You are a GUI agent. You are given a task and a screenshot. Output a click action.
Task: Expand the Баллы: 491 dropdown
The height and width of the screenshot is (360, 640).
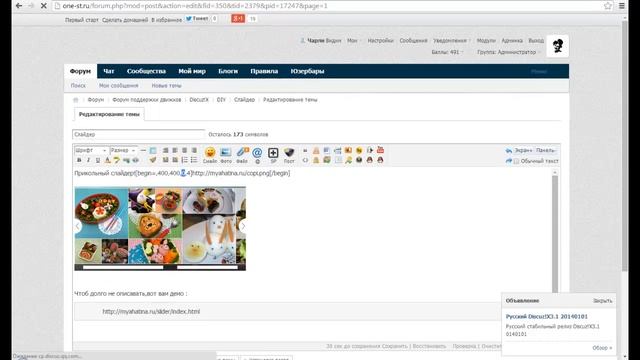(x=447, y=52)
